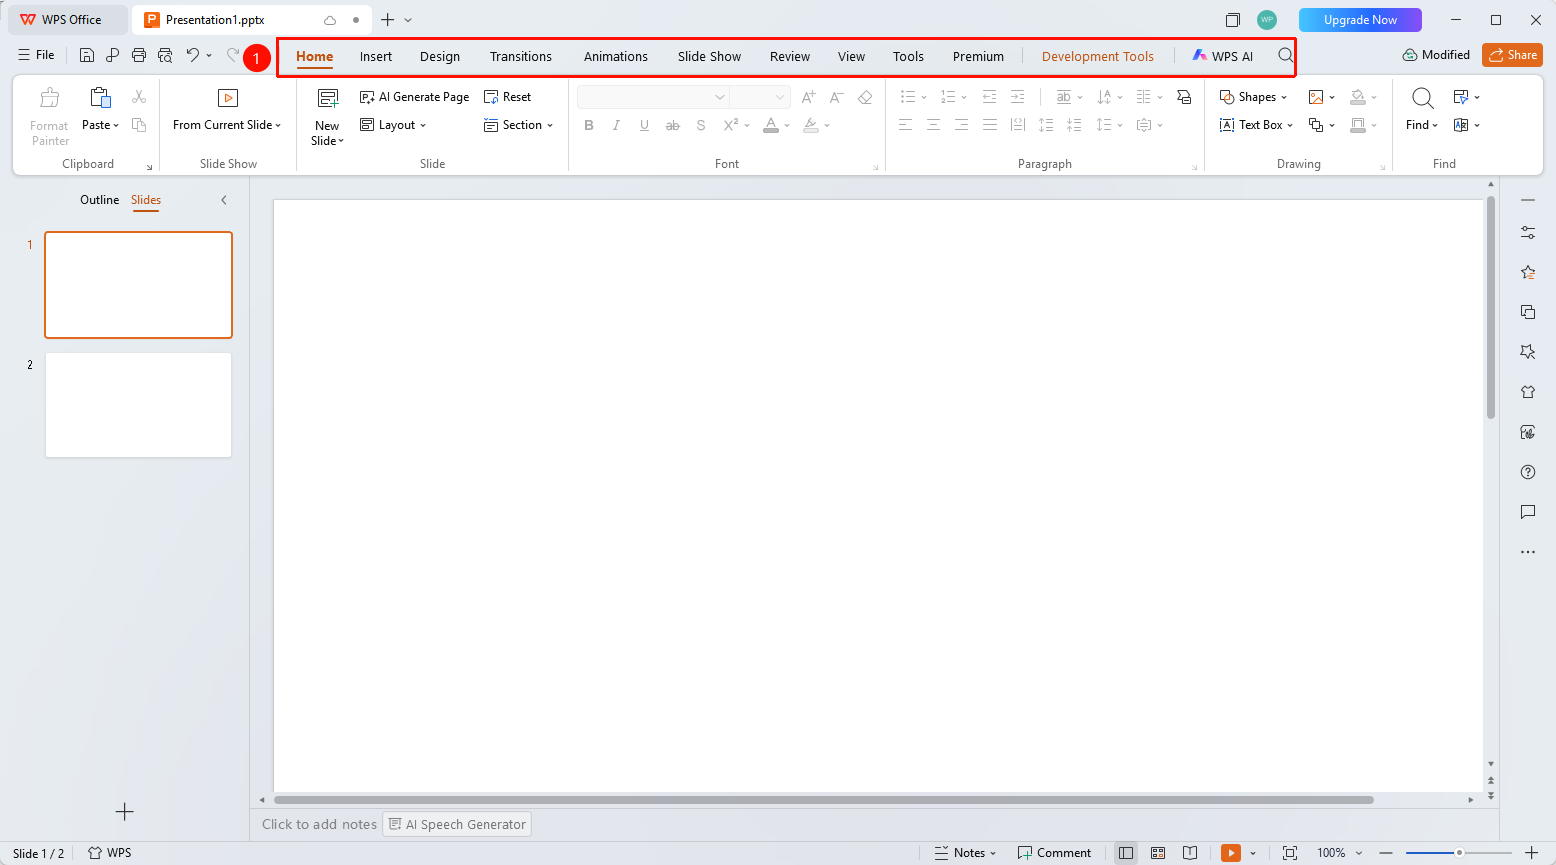Open Print Preview icon beside Print
Screen dimensions: 1556x865
click(165, 55)
